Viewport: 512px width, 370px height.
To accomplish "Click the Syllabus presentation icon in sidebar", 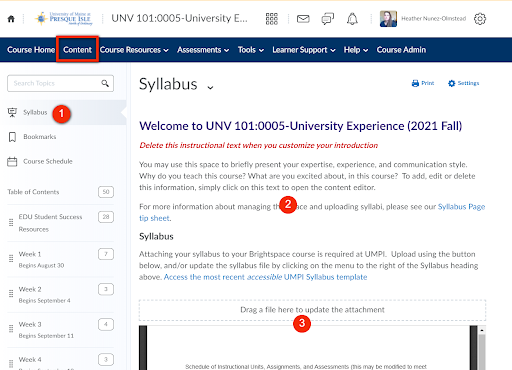I will tap(12, 112).
